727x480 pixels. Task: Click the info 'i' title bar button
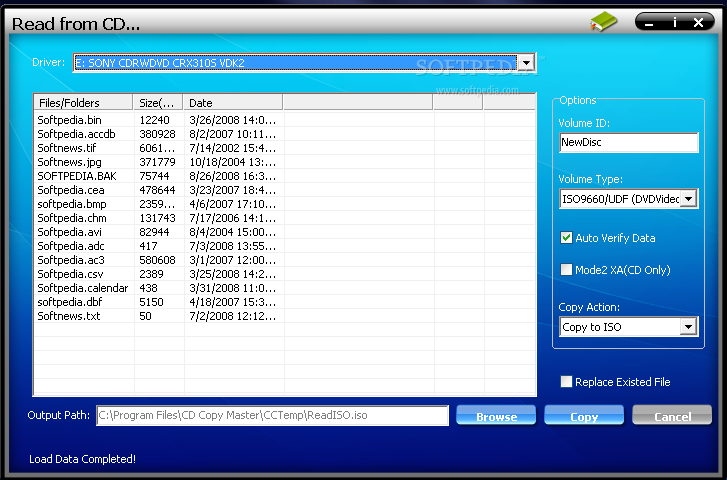675,22
